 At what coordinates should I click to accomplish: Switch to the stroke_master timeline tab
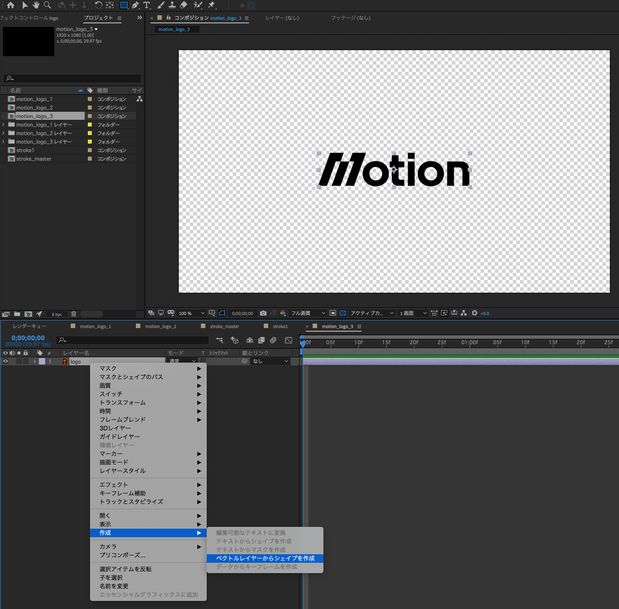click(224, 326)
